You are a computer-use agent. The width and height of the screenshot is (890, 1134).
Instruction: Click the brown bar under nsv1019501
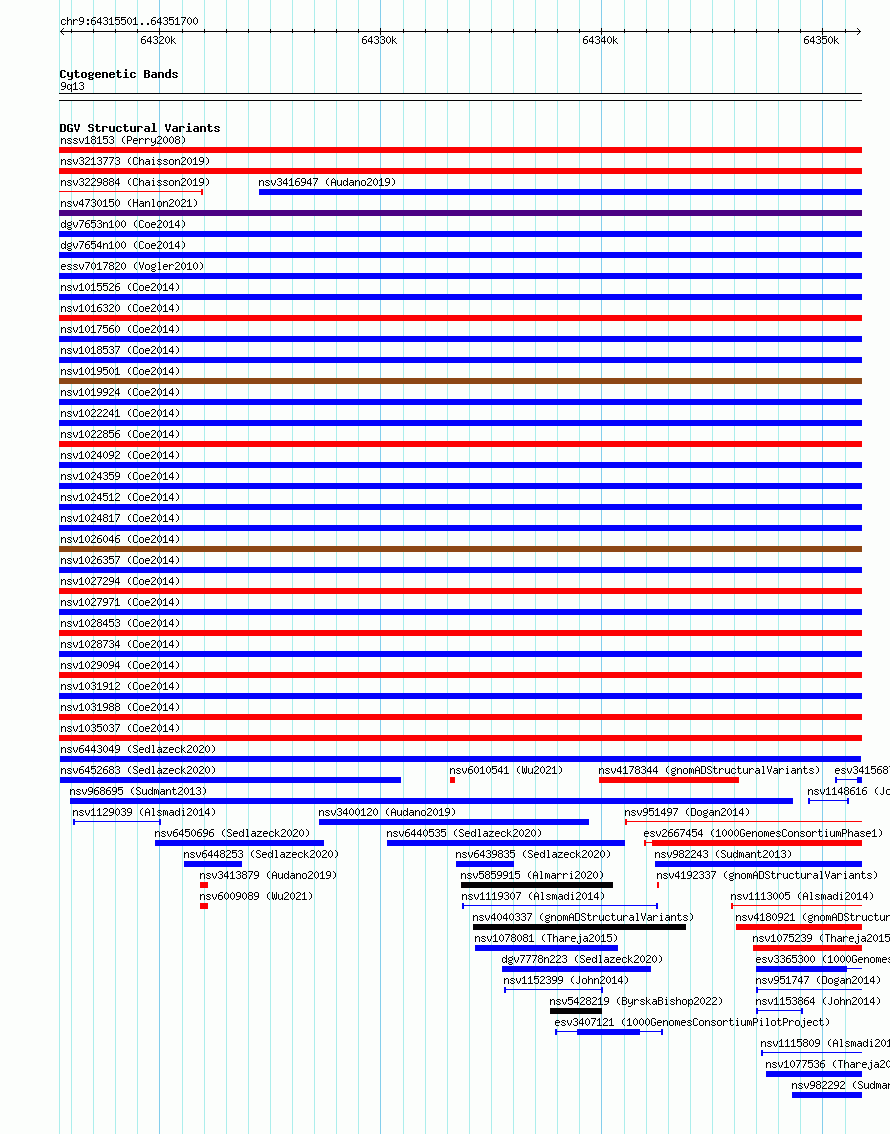(x=461, y=381)
